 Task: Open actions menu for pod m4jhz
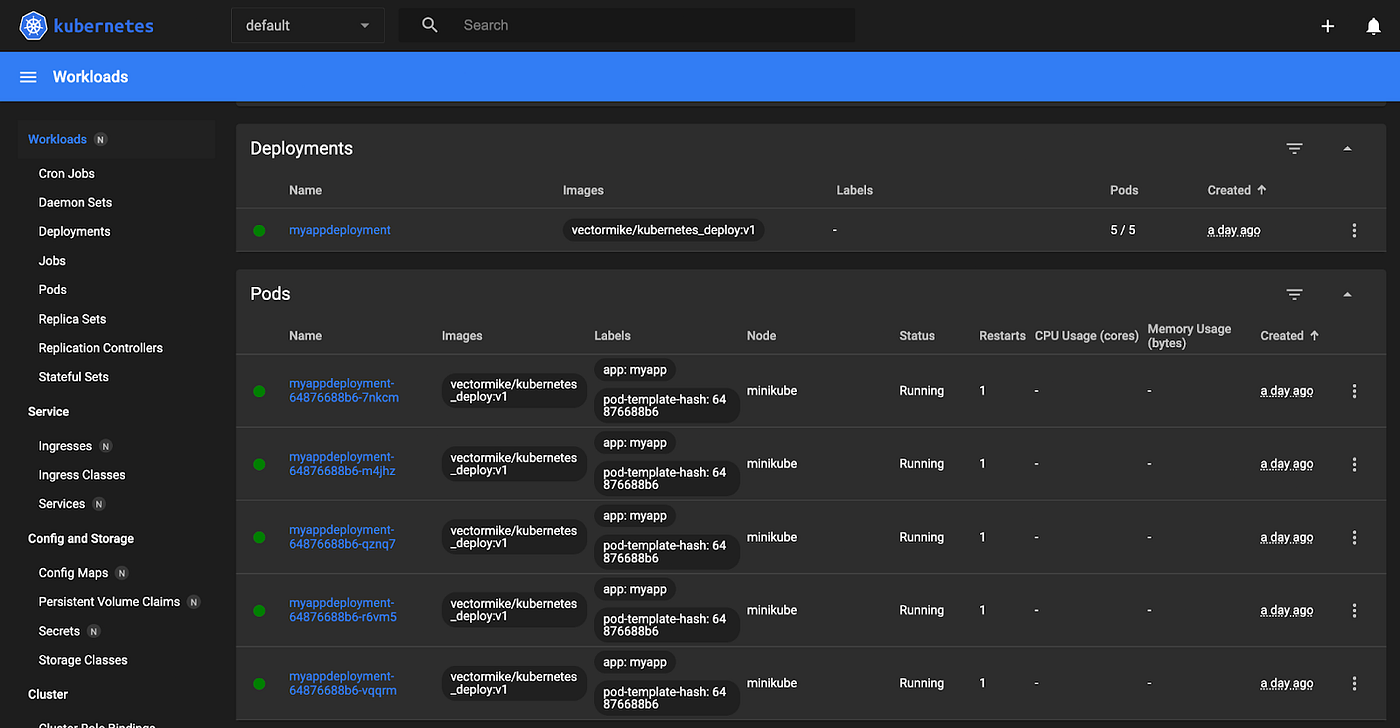(1355, 464)
